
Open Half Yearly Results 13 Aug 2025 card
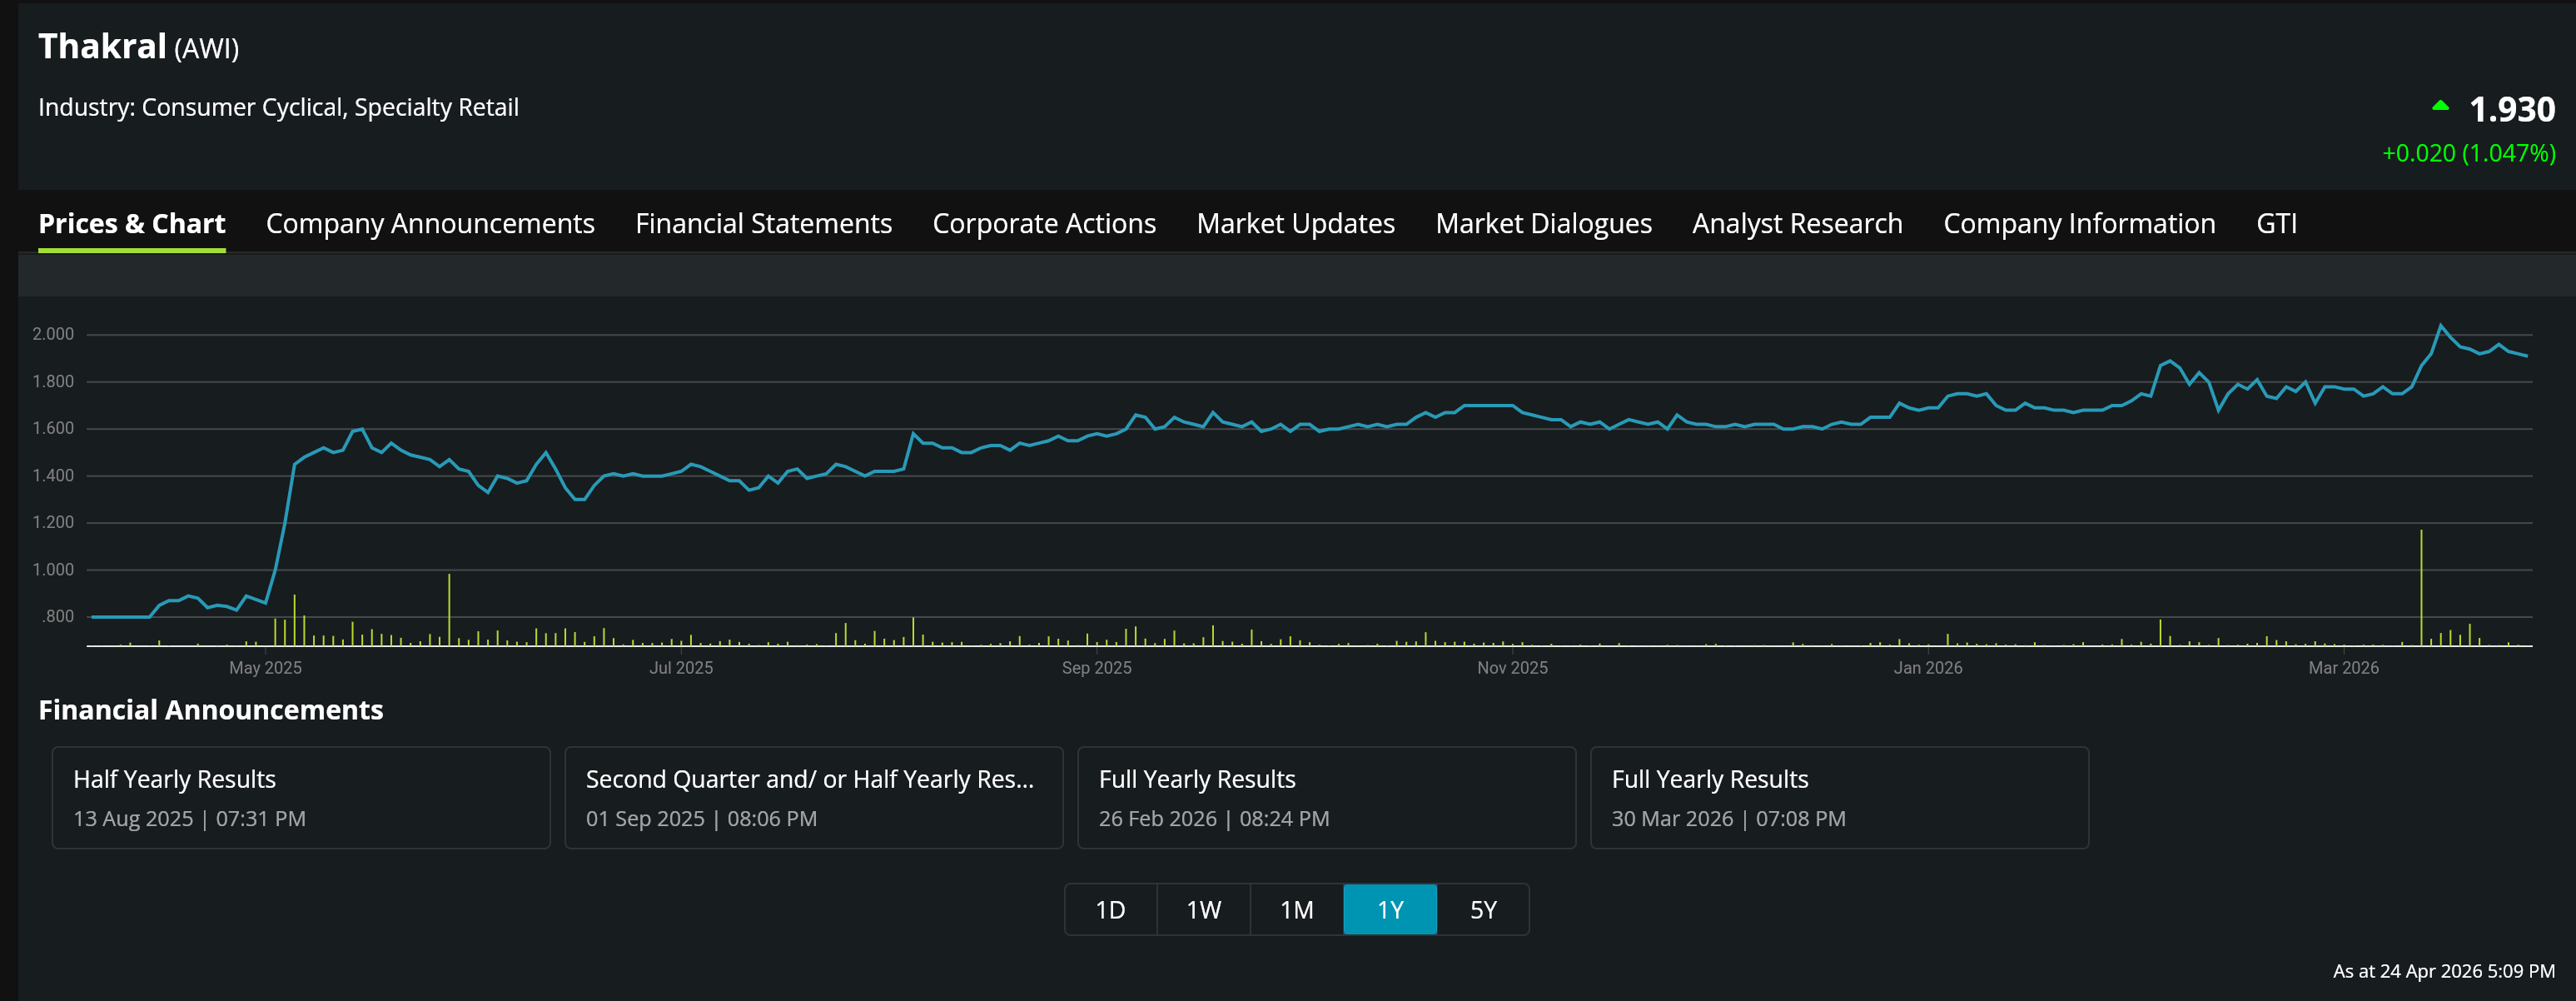pyautogui.click(x=301, y=797)
